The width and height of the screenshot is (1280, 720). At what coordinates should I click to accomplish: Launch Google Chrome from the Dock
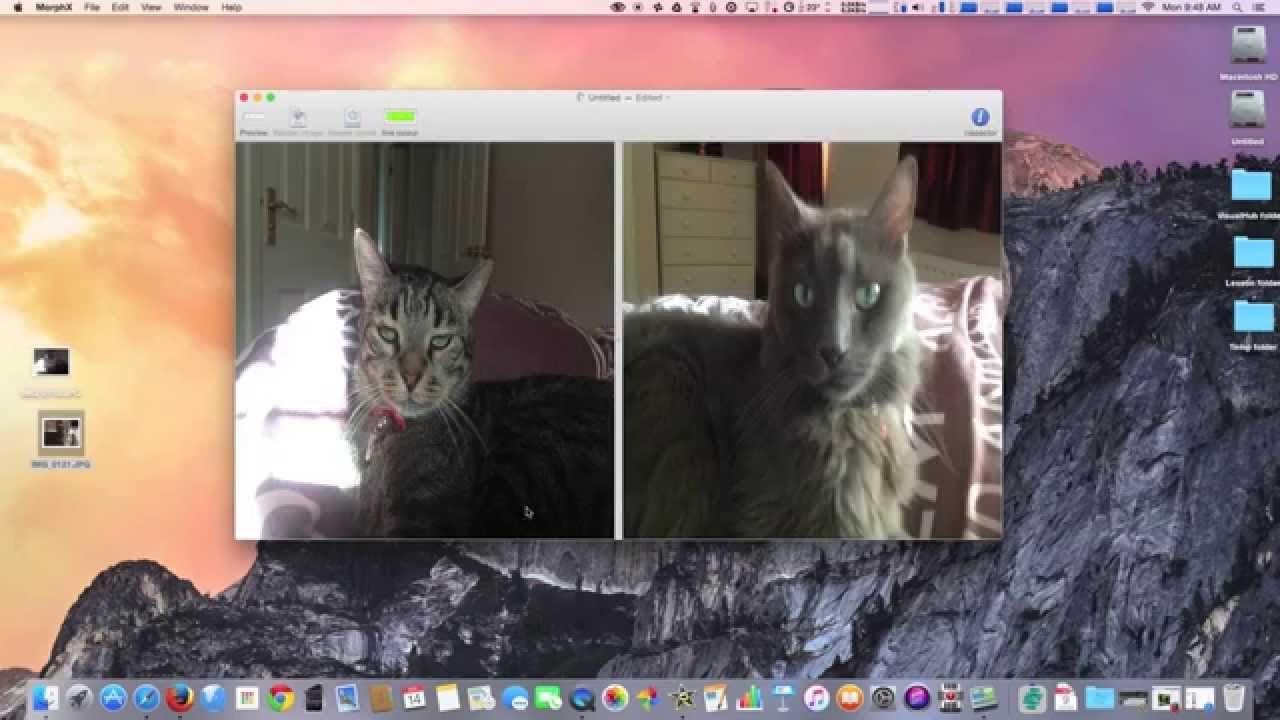tap(281, 697)
